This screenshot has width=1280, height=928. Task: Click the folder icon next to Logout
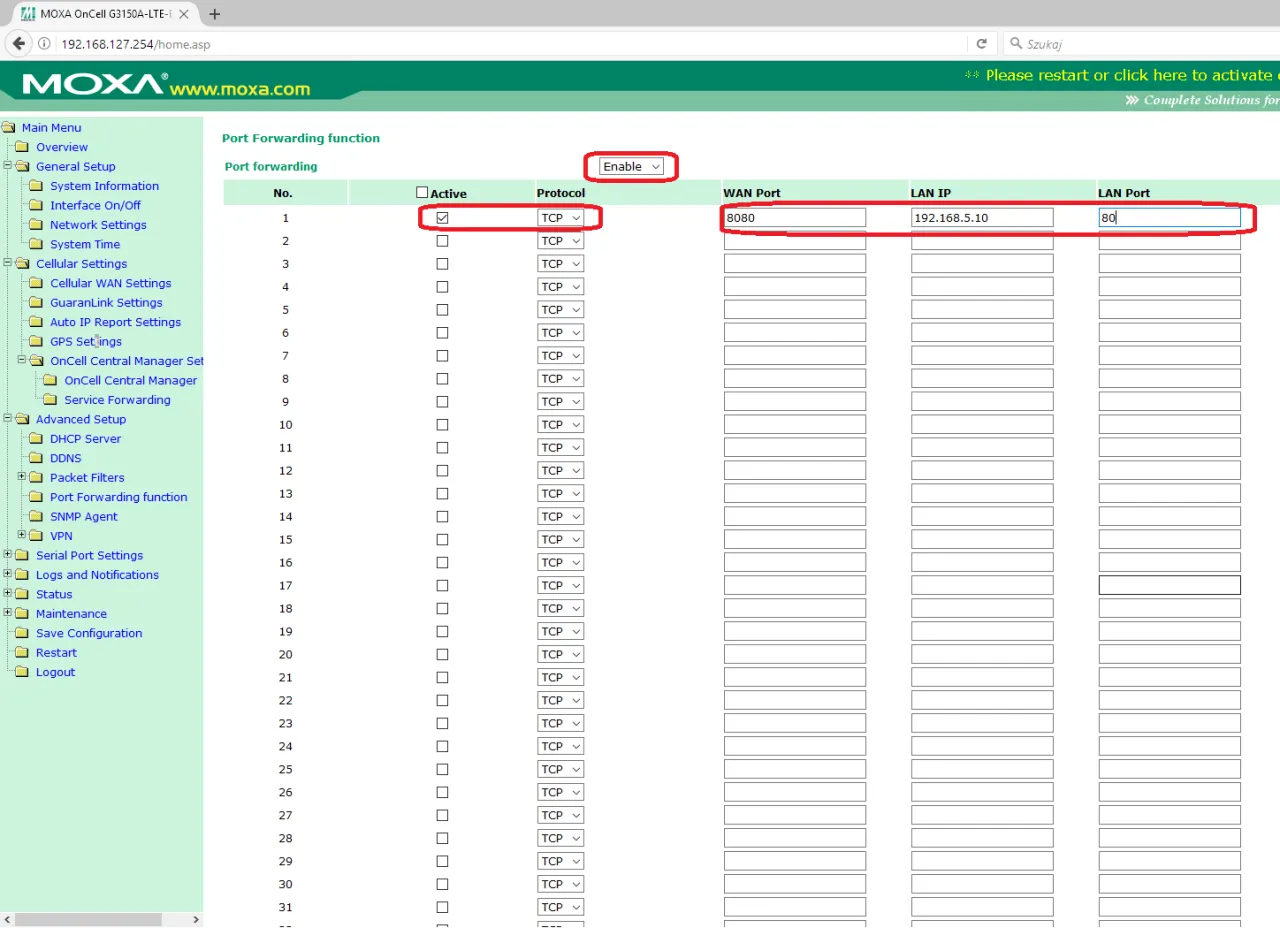tap(22, 672)
